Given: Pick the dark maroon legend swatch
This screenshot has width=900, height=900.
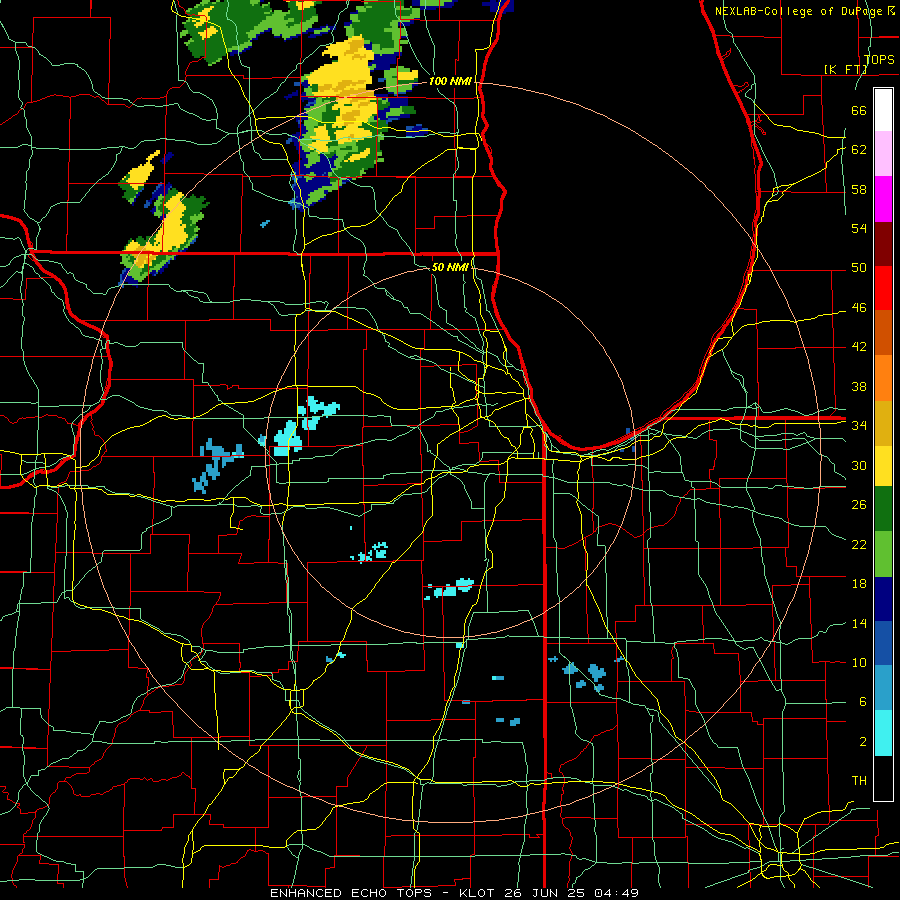Looking at the screenshot, I should click(x=883, y=244).
